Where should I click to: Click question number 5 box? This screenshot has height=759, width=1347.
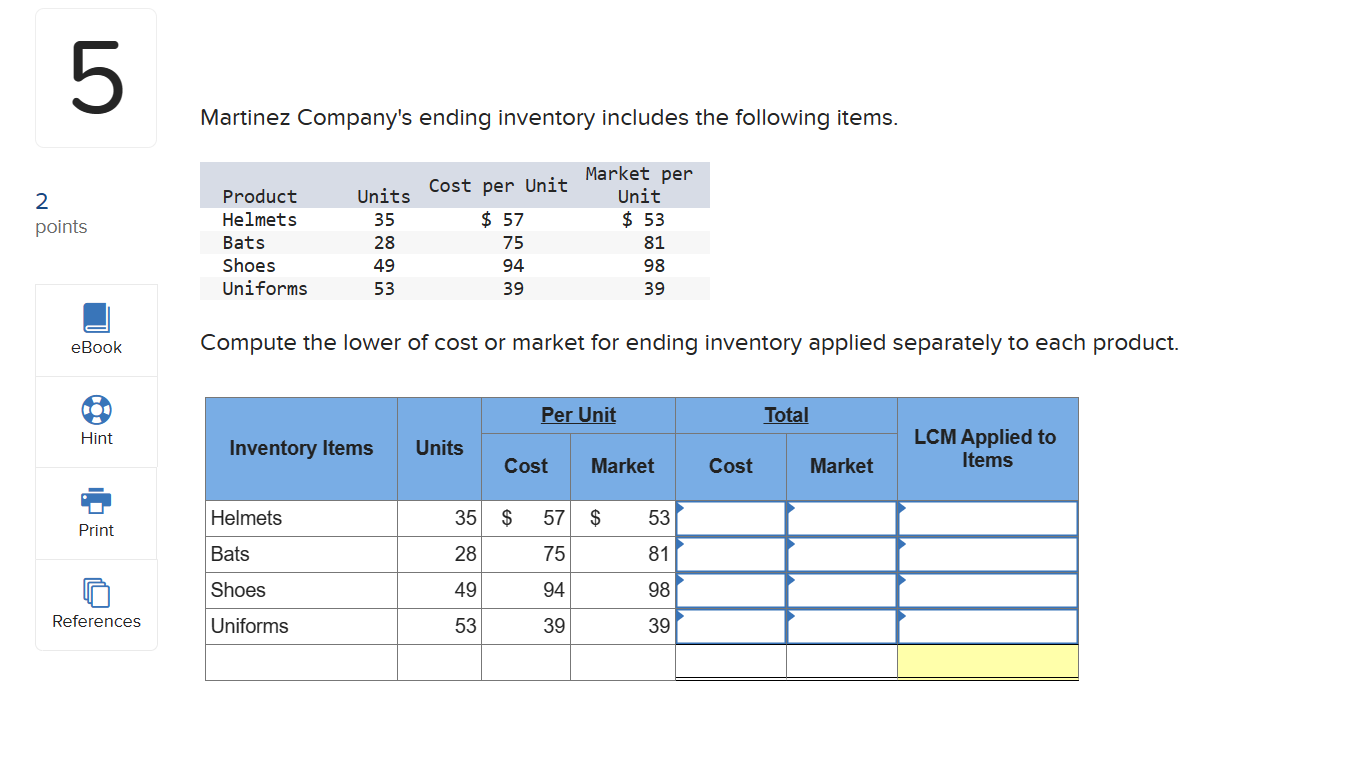96,78
